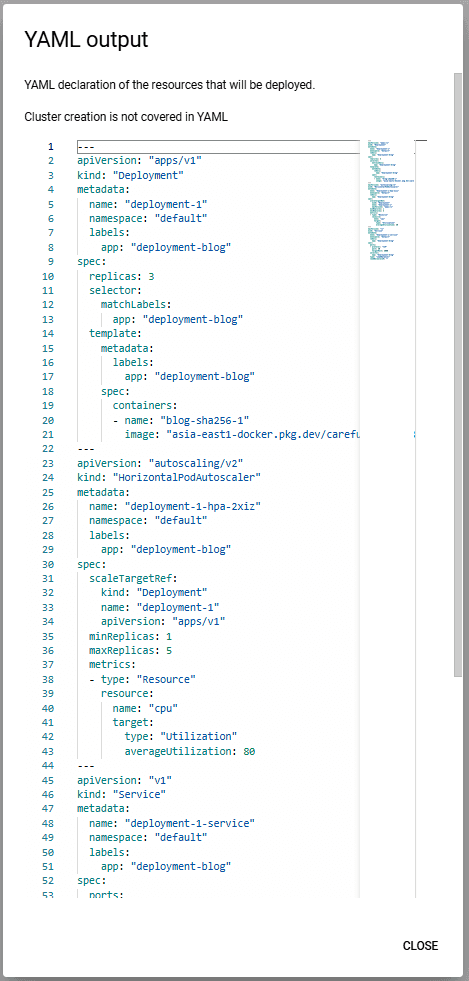Click 'apiVersion: "autoscaling/v2"' line
Image resolution: width=469 pixels, height=981 pixels.
[160, 464]
